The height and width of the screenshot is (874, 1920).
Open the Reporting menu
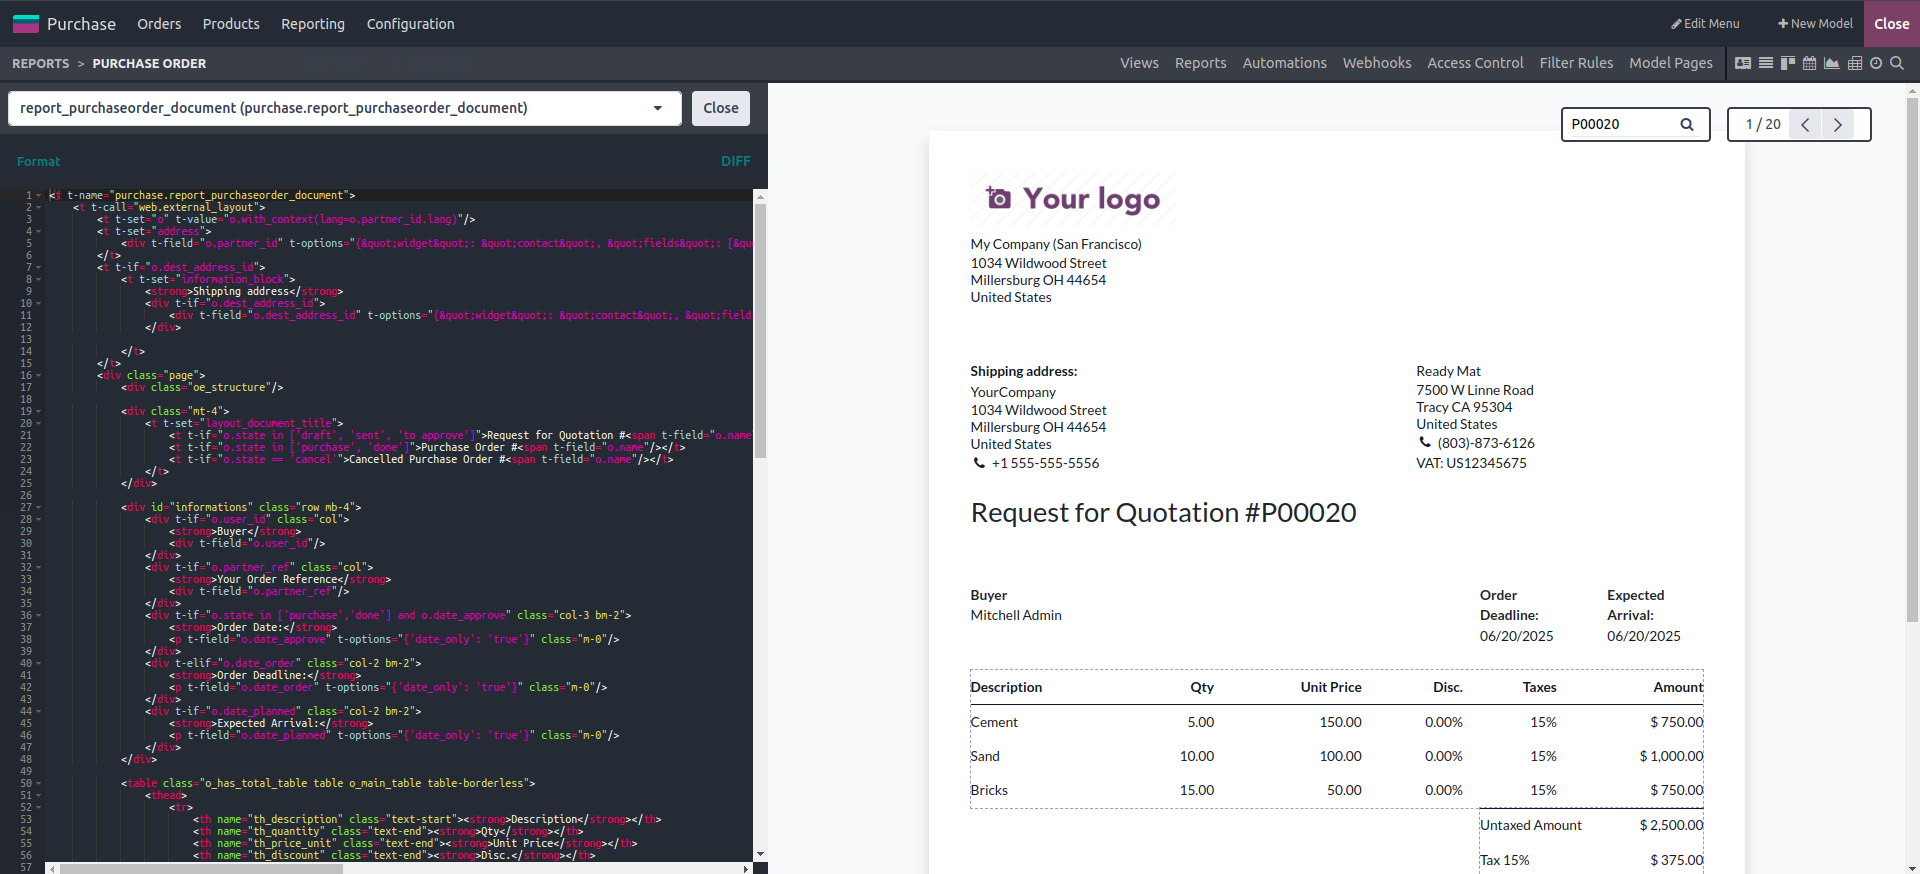click(x=312, y=24)
